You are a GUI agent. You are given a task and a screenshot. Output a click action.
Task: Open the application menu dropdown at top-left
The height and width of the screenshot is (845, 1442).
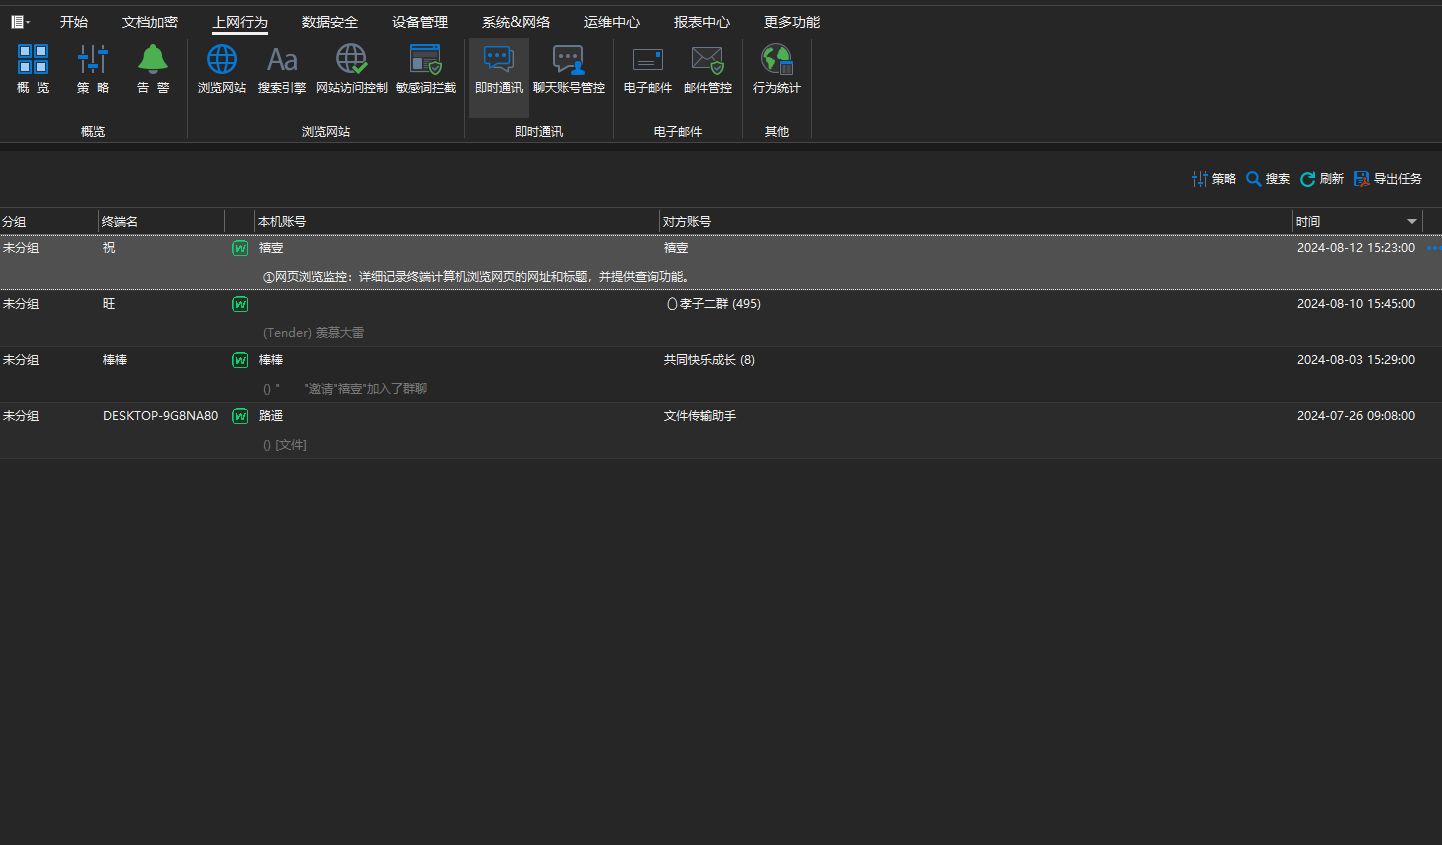click(20, 22)
